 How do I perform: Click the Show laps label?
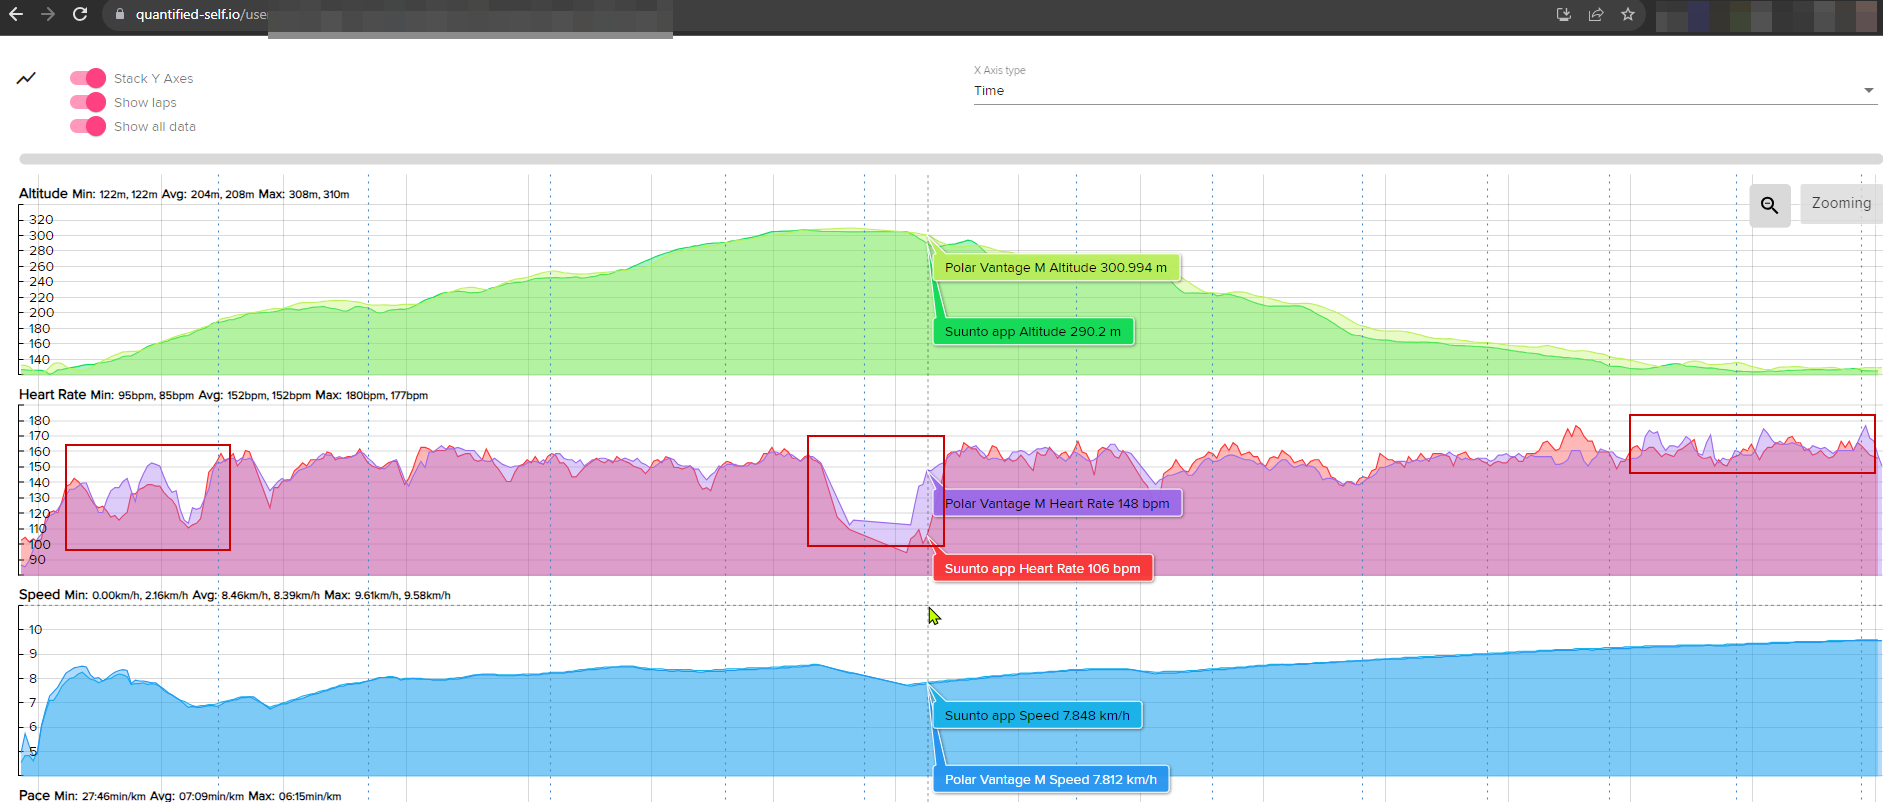pyautogui.click(x=145, y=102)
